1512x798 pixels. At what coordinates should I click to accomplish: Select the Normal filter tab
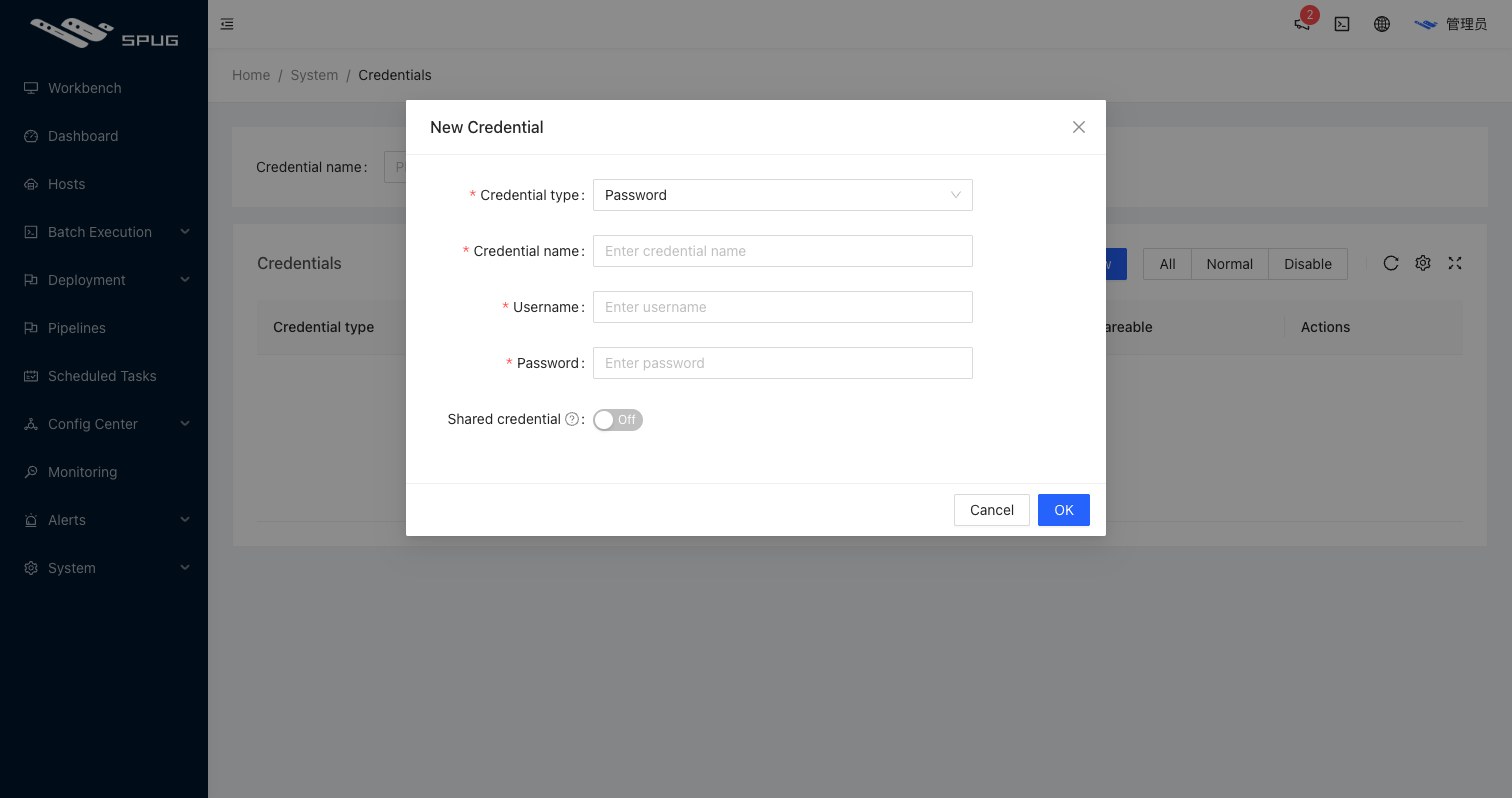point(1230,264)
